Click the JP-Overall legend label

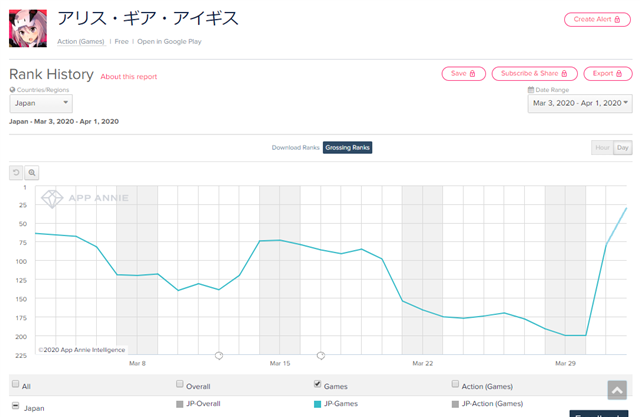(203, 404)
